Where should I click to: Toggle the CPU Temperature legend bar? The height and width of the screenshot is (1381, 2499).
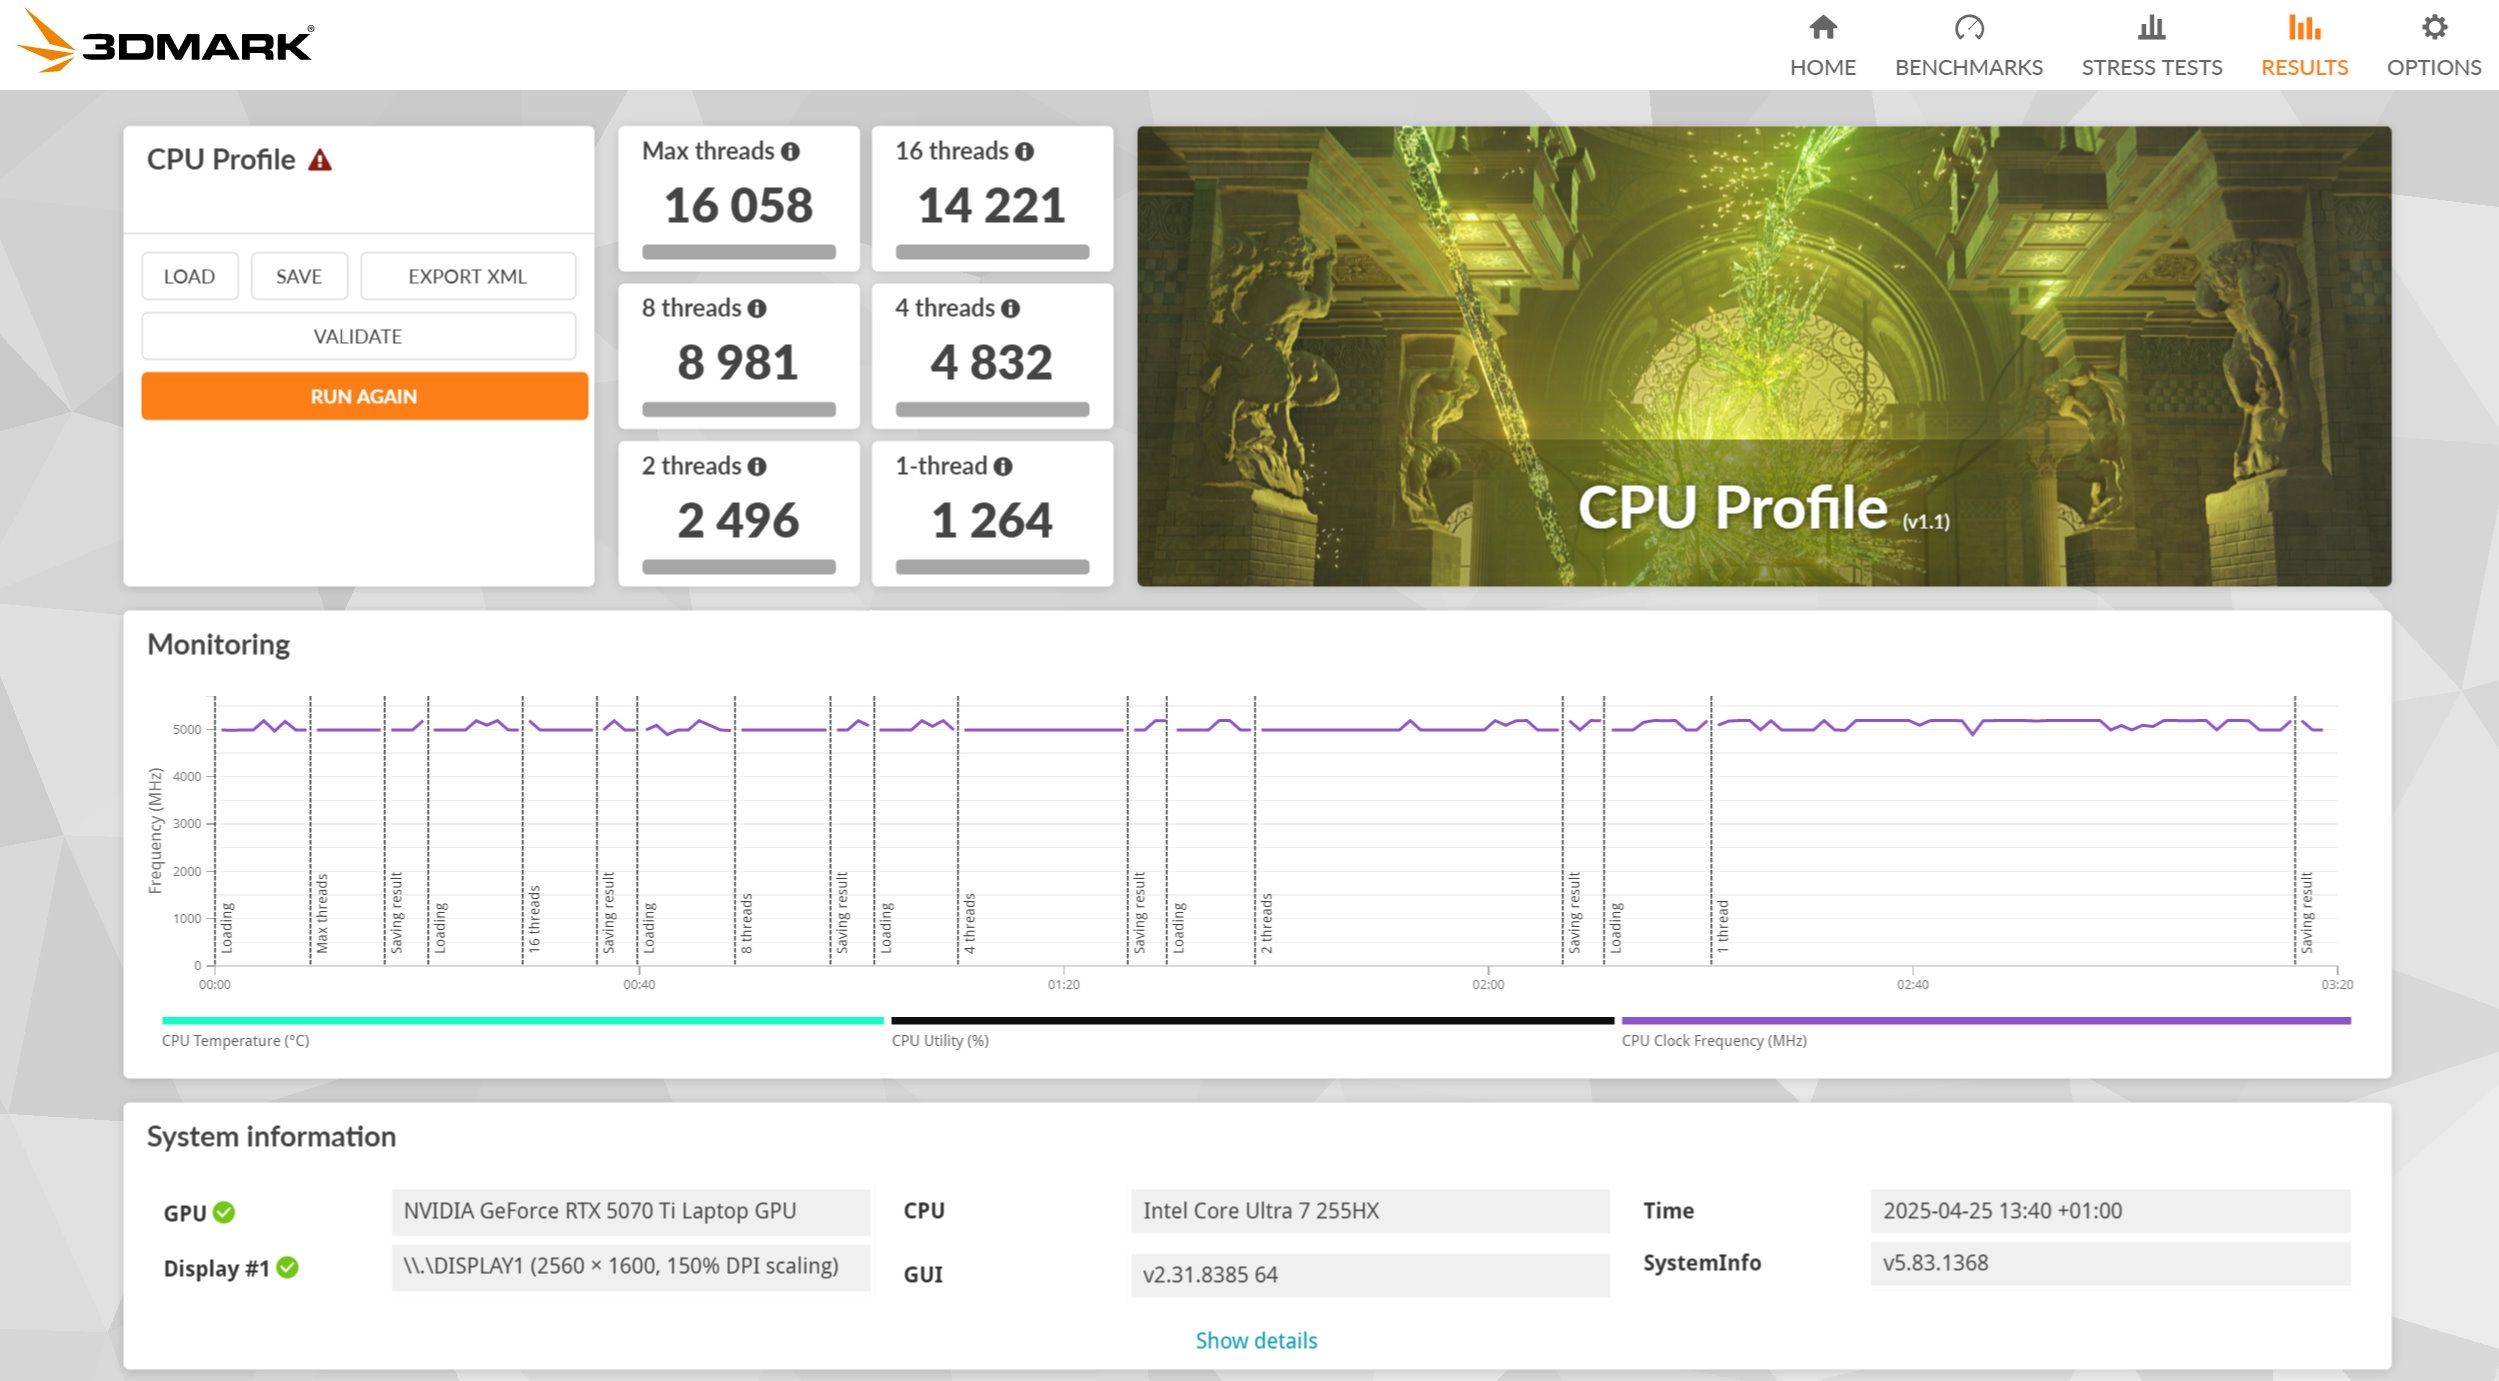(x=523, y=1021)
